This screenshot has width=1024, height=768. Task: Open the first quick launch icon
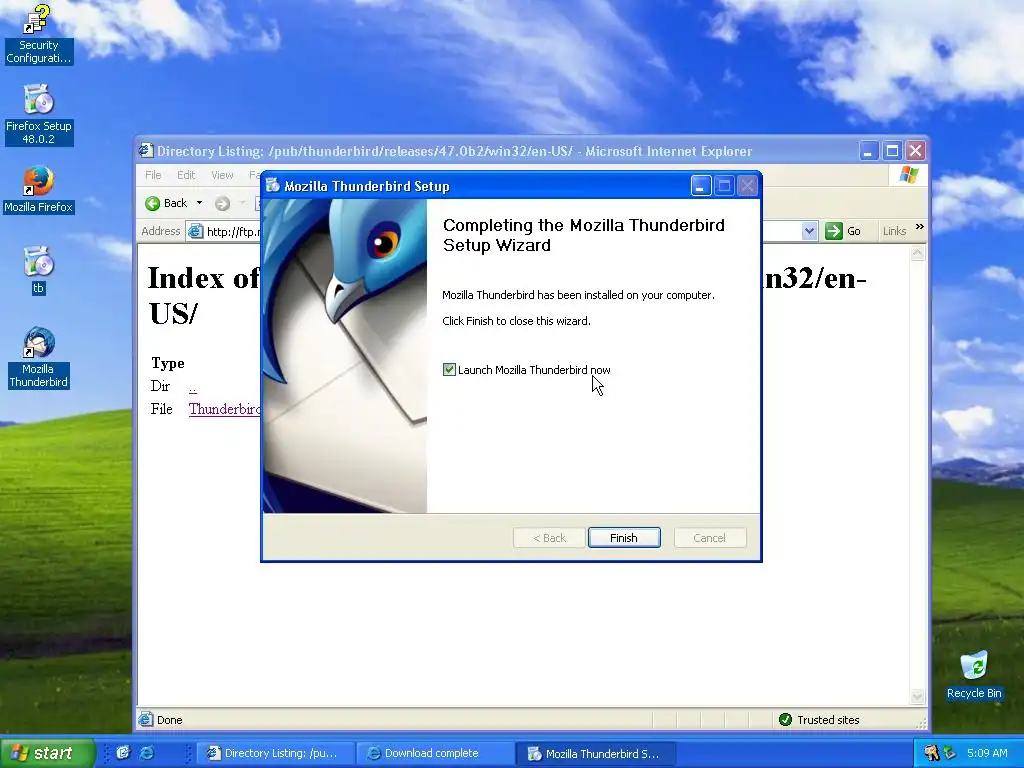click(123, 753)
